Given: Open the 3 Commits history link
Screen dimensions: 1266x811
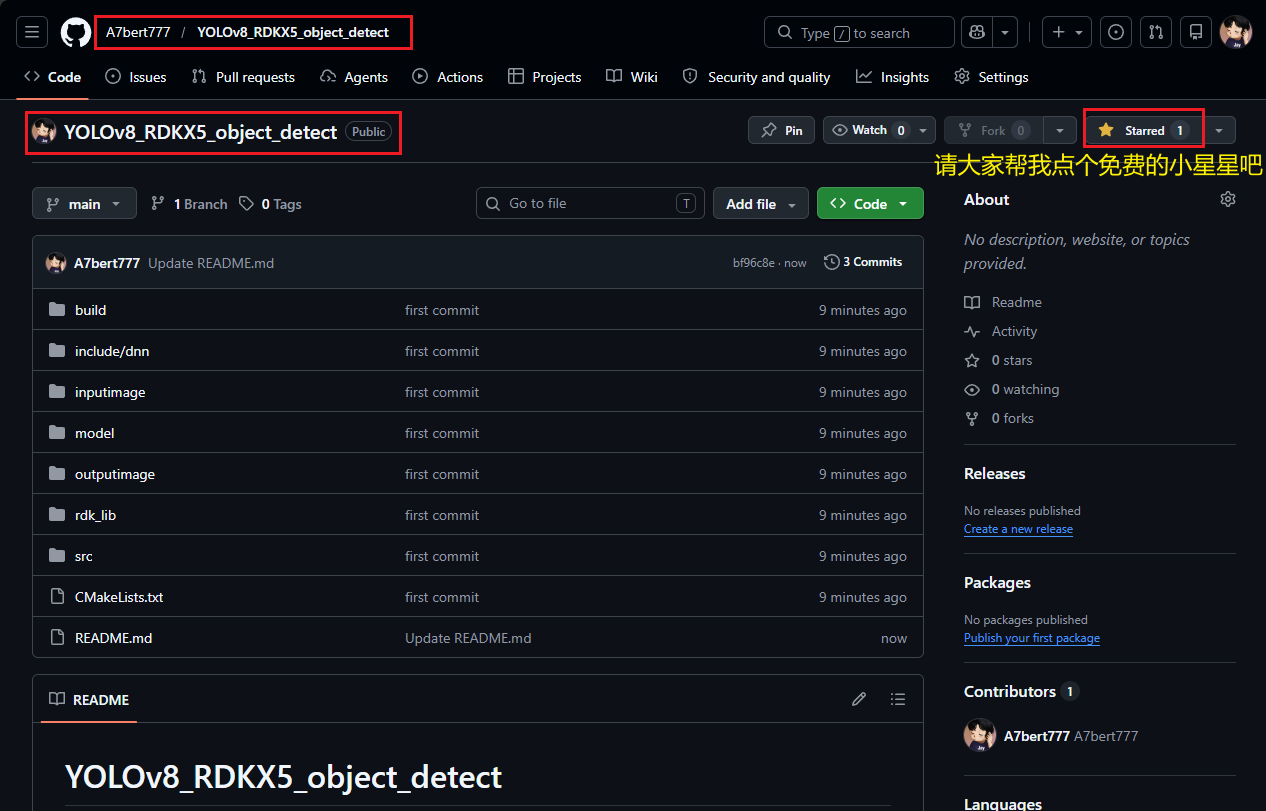Looking at the screenshot, I should coord(863,262).
